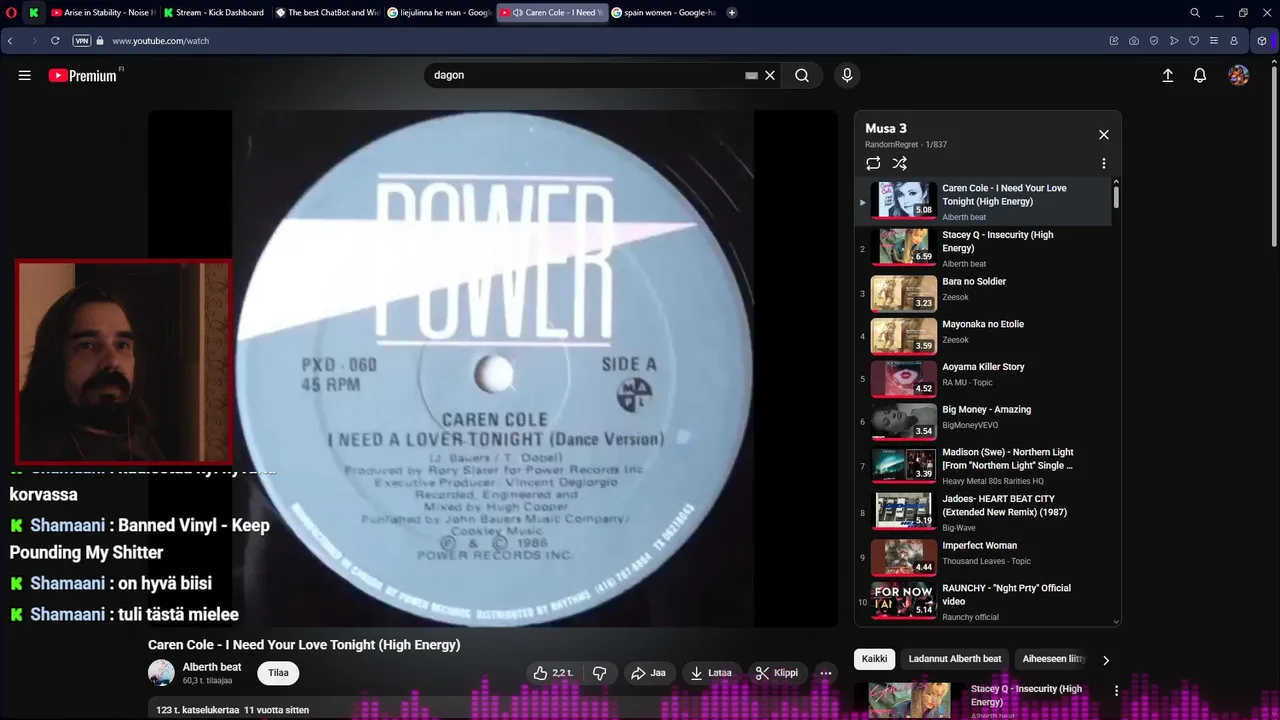Add page to bookmarks heart icon
This screenshot has width=1280, height=720.
(x=1194, y=41)
